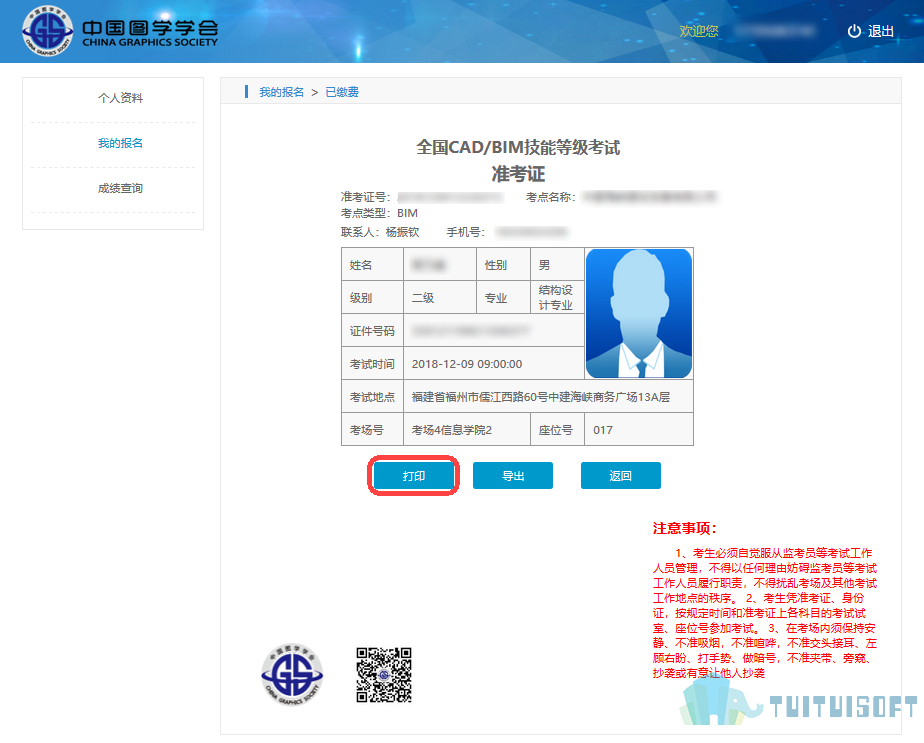The height and width of the screenshot is (743, 924).
Task: Click the level value 二级
Action: pos(423,298)
